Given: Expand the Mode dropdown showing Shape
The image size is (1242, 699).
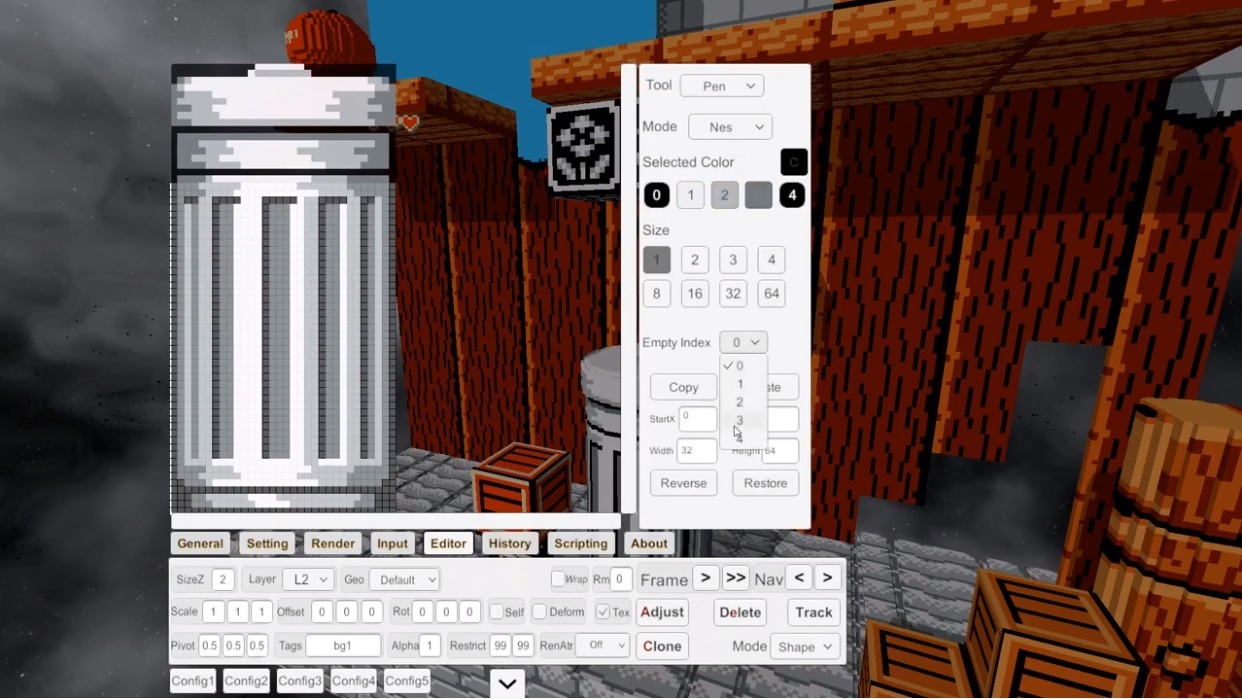Looking at the screenshot, I should click(805, 646).
